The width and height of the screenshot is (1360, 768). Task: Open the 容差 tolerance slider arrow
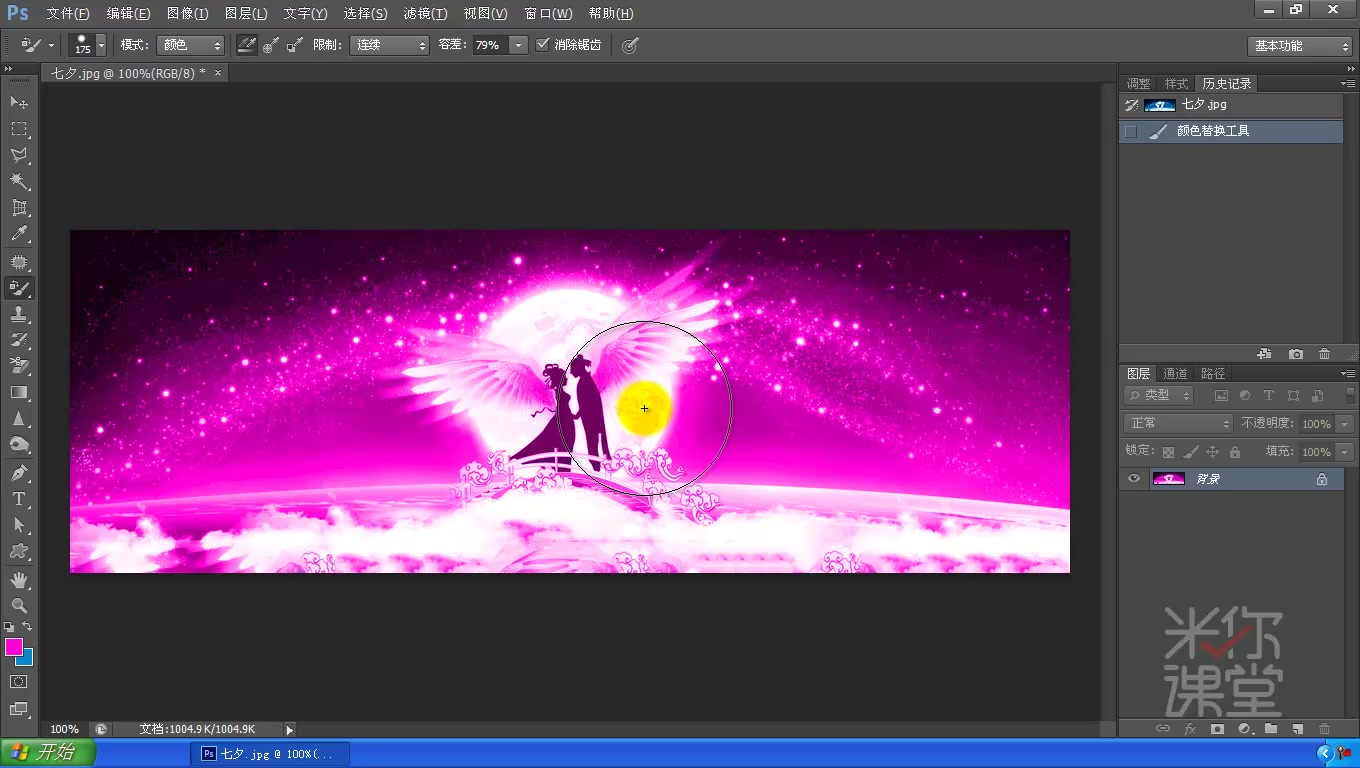click(518, 45)
